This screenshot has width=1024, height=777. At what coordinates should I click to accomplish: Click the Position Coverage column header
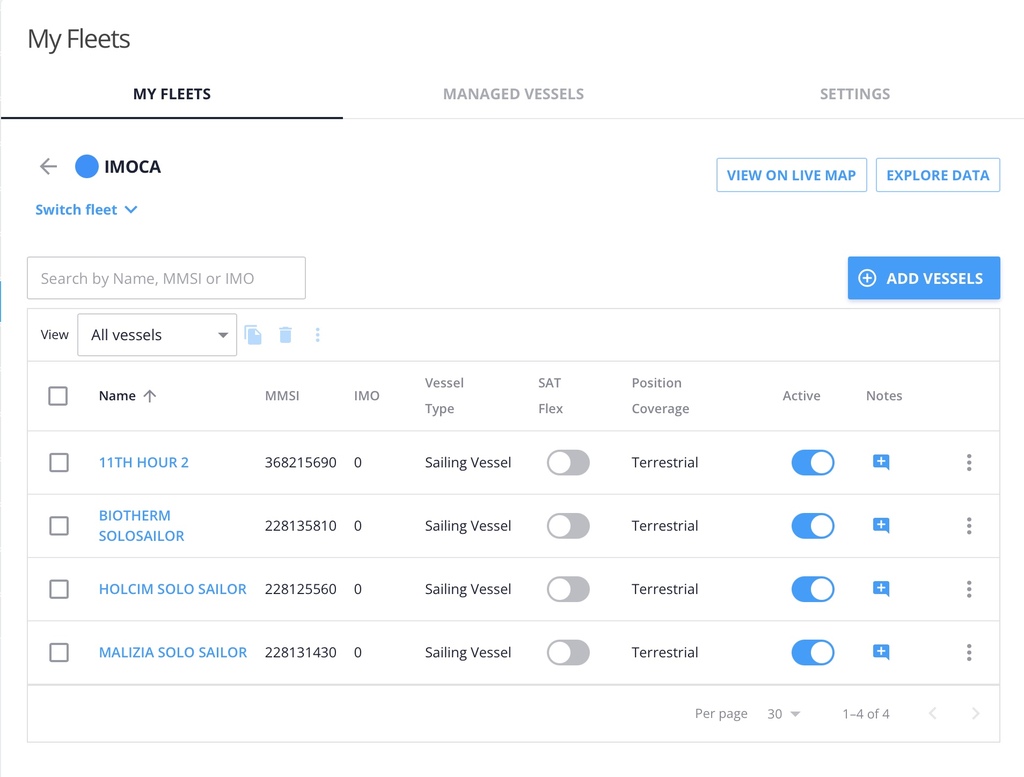[x=660, y=396]
